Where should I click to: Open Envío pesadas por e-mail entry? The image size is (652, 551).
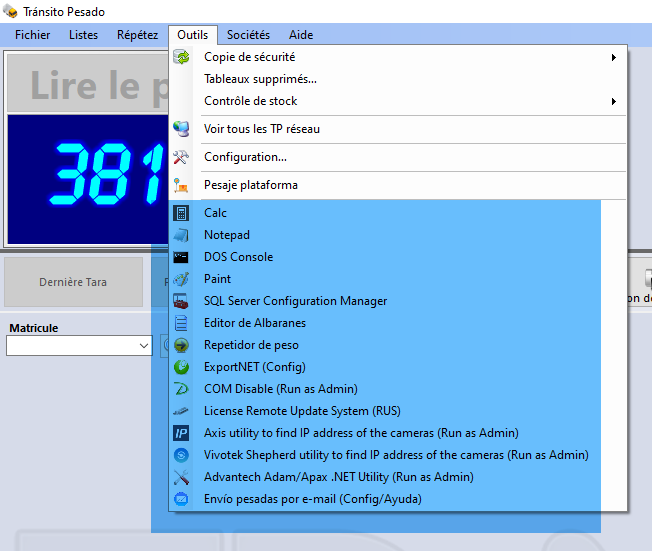coord(398,499)
